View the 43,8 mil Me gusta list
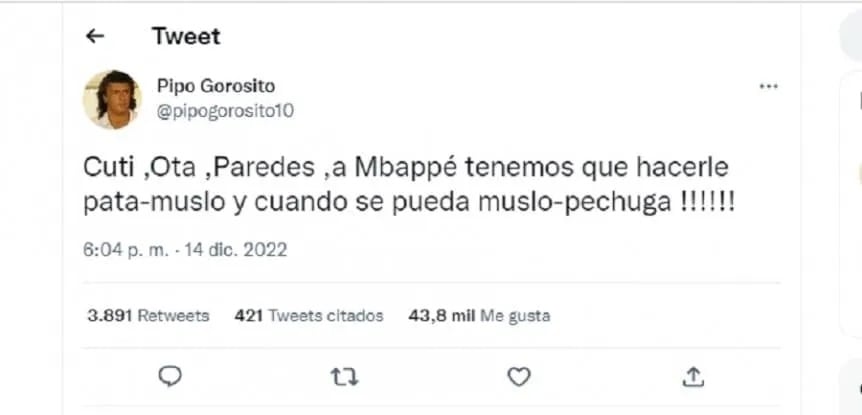The width and height of the screenshot is (862, 415). tap(479, 316)
